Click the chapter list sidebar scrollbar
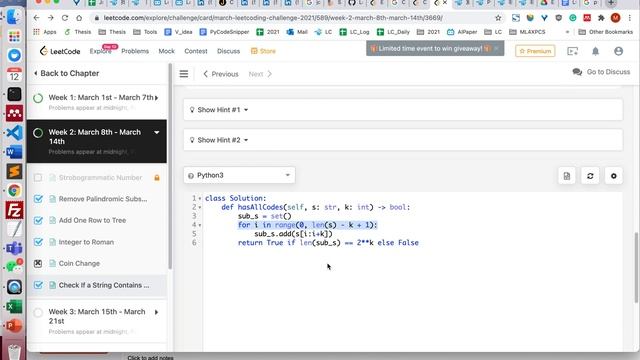This screenshot has width=640, height=360. coord(170,166)
